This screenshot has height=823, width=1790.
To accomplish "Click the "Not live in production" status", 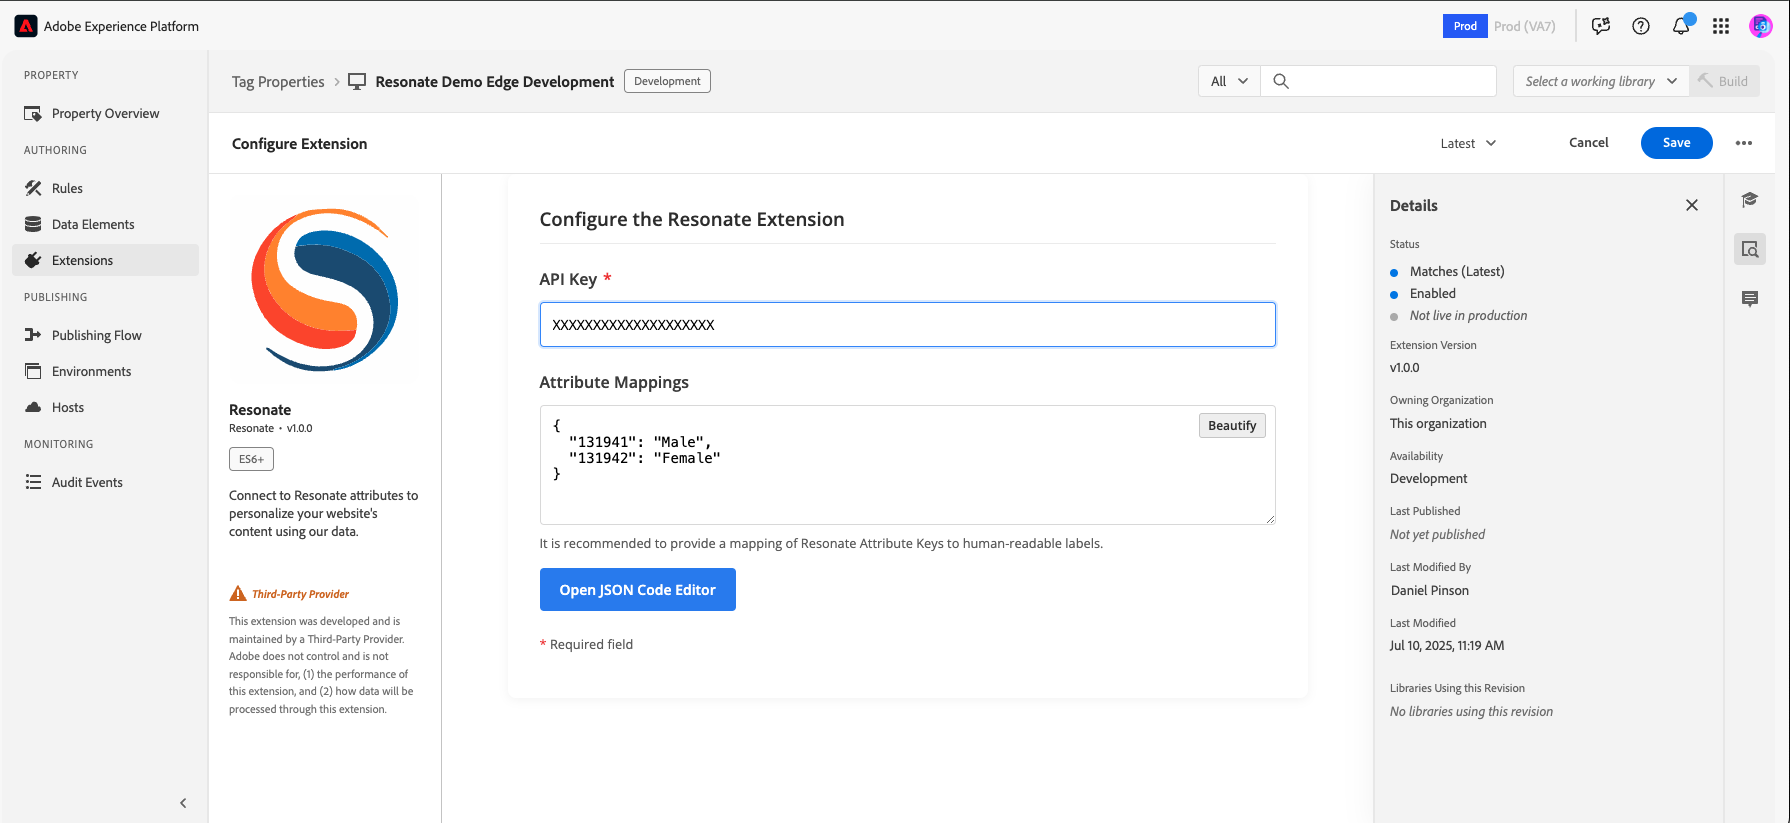I will pyautogui.click(x=1468, y=316).
